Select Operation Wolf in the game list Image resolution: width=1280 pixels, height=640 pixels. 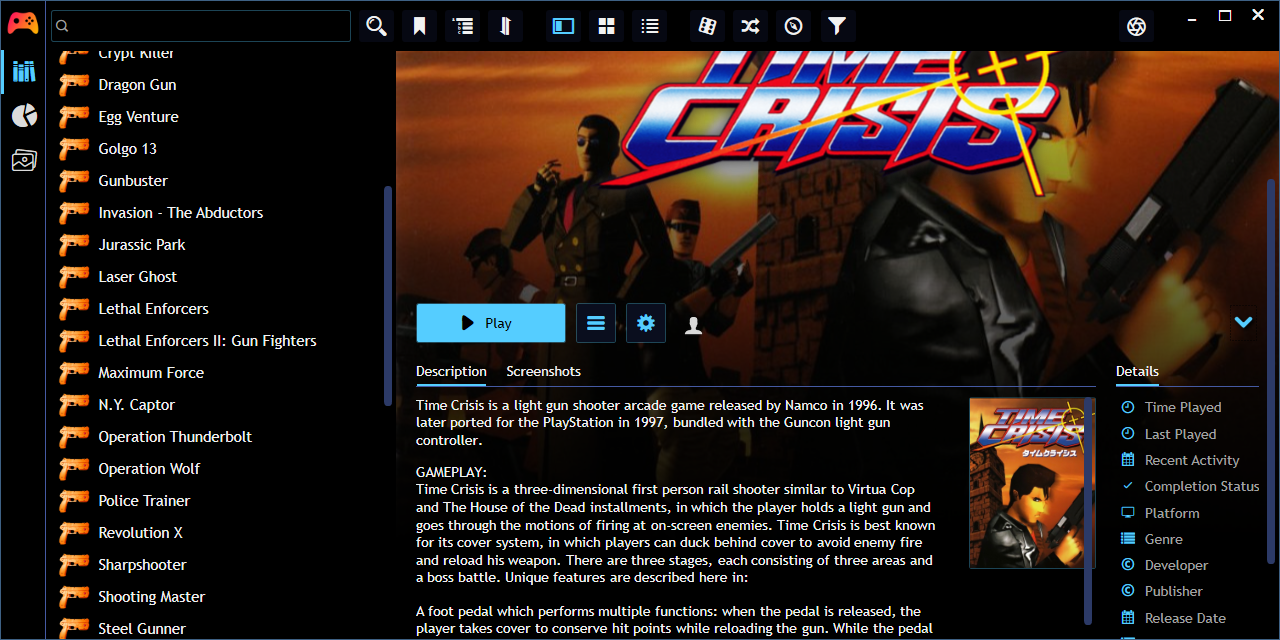point(149,469)
